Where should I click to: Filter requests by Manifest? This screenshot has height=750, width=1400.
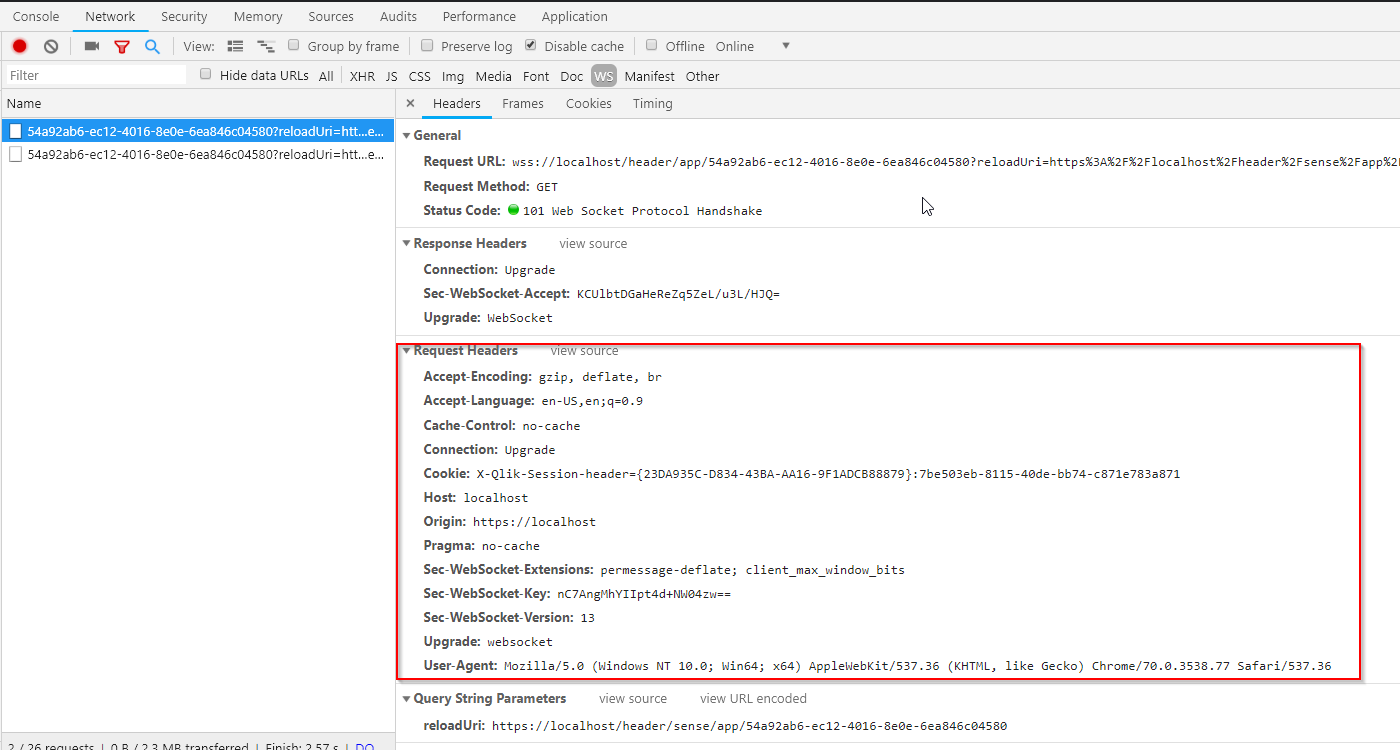(650, 76)
